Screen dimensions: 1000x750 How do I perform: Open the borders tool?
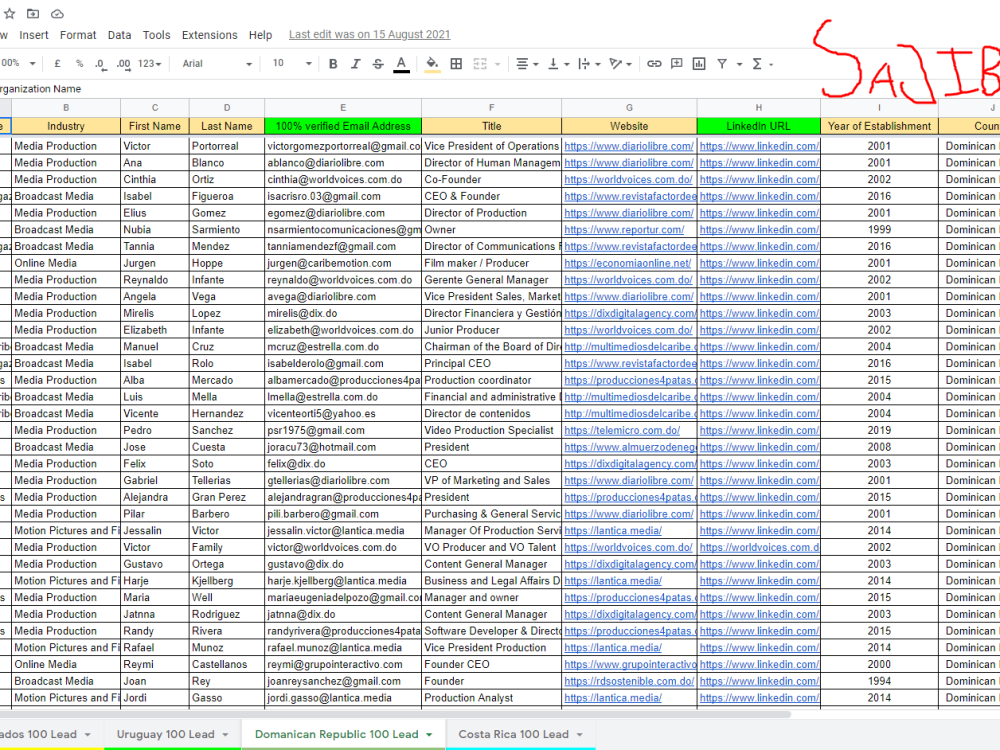pyautogui.click(x=456, y=64)
